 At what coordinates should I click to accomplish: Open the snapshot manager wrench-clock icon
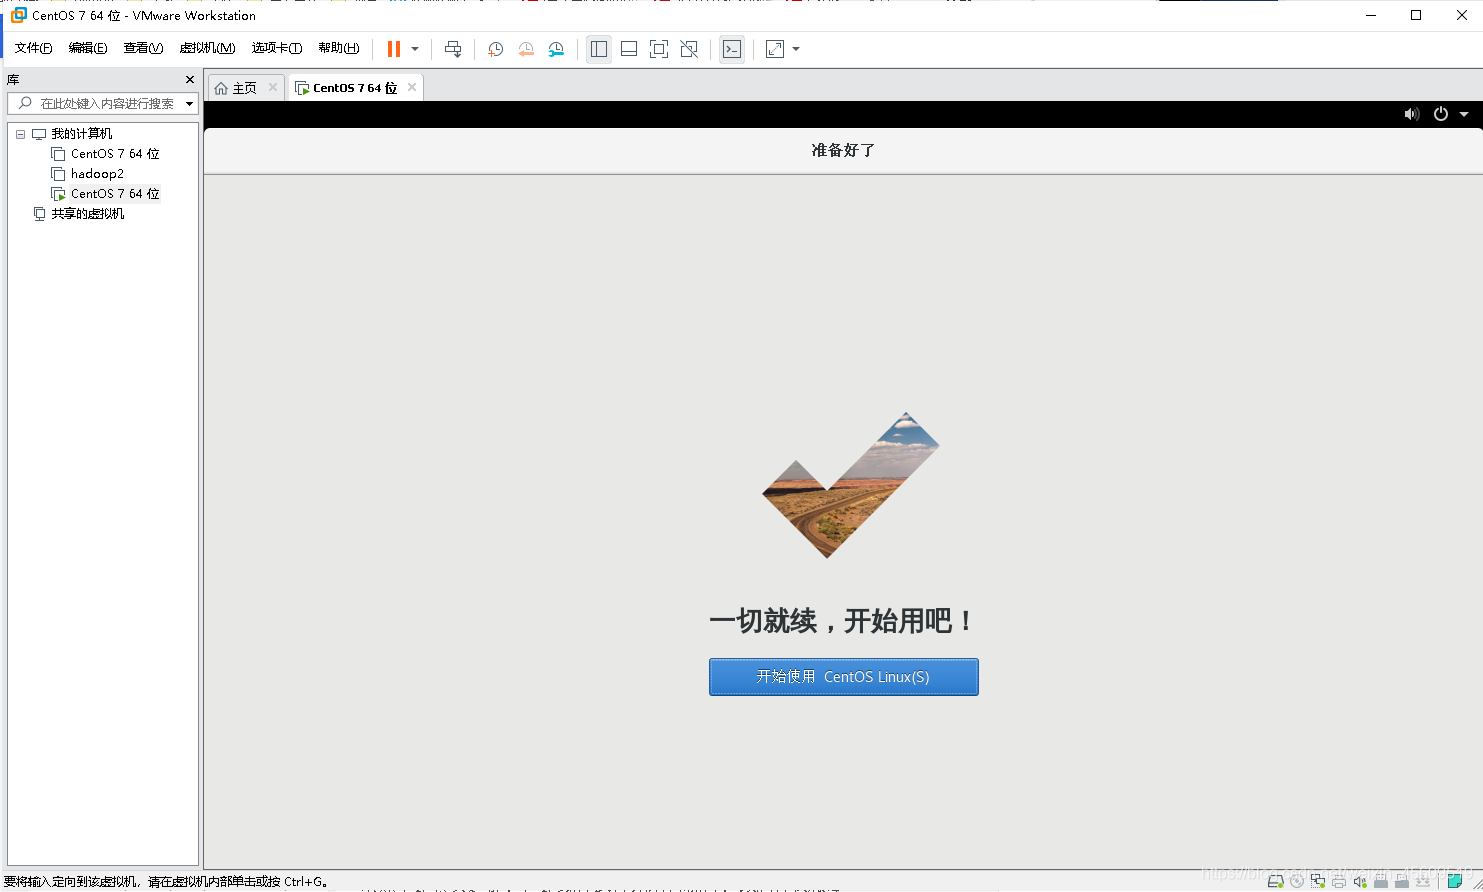[557, 49]
